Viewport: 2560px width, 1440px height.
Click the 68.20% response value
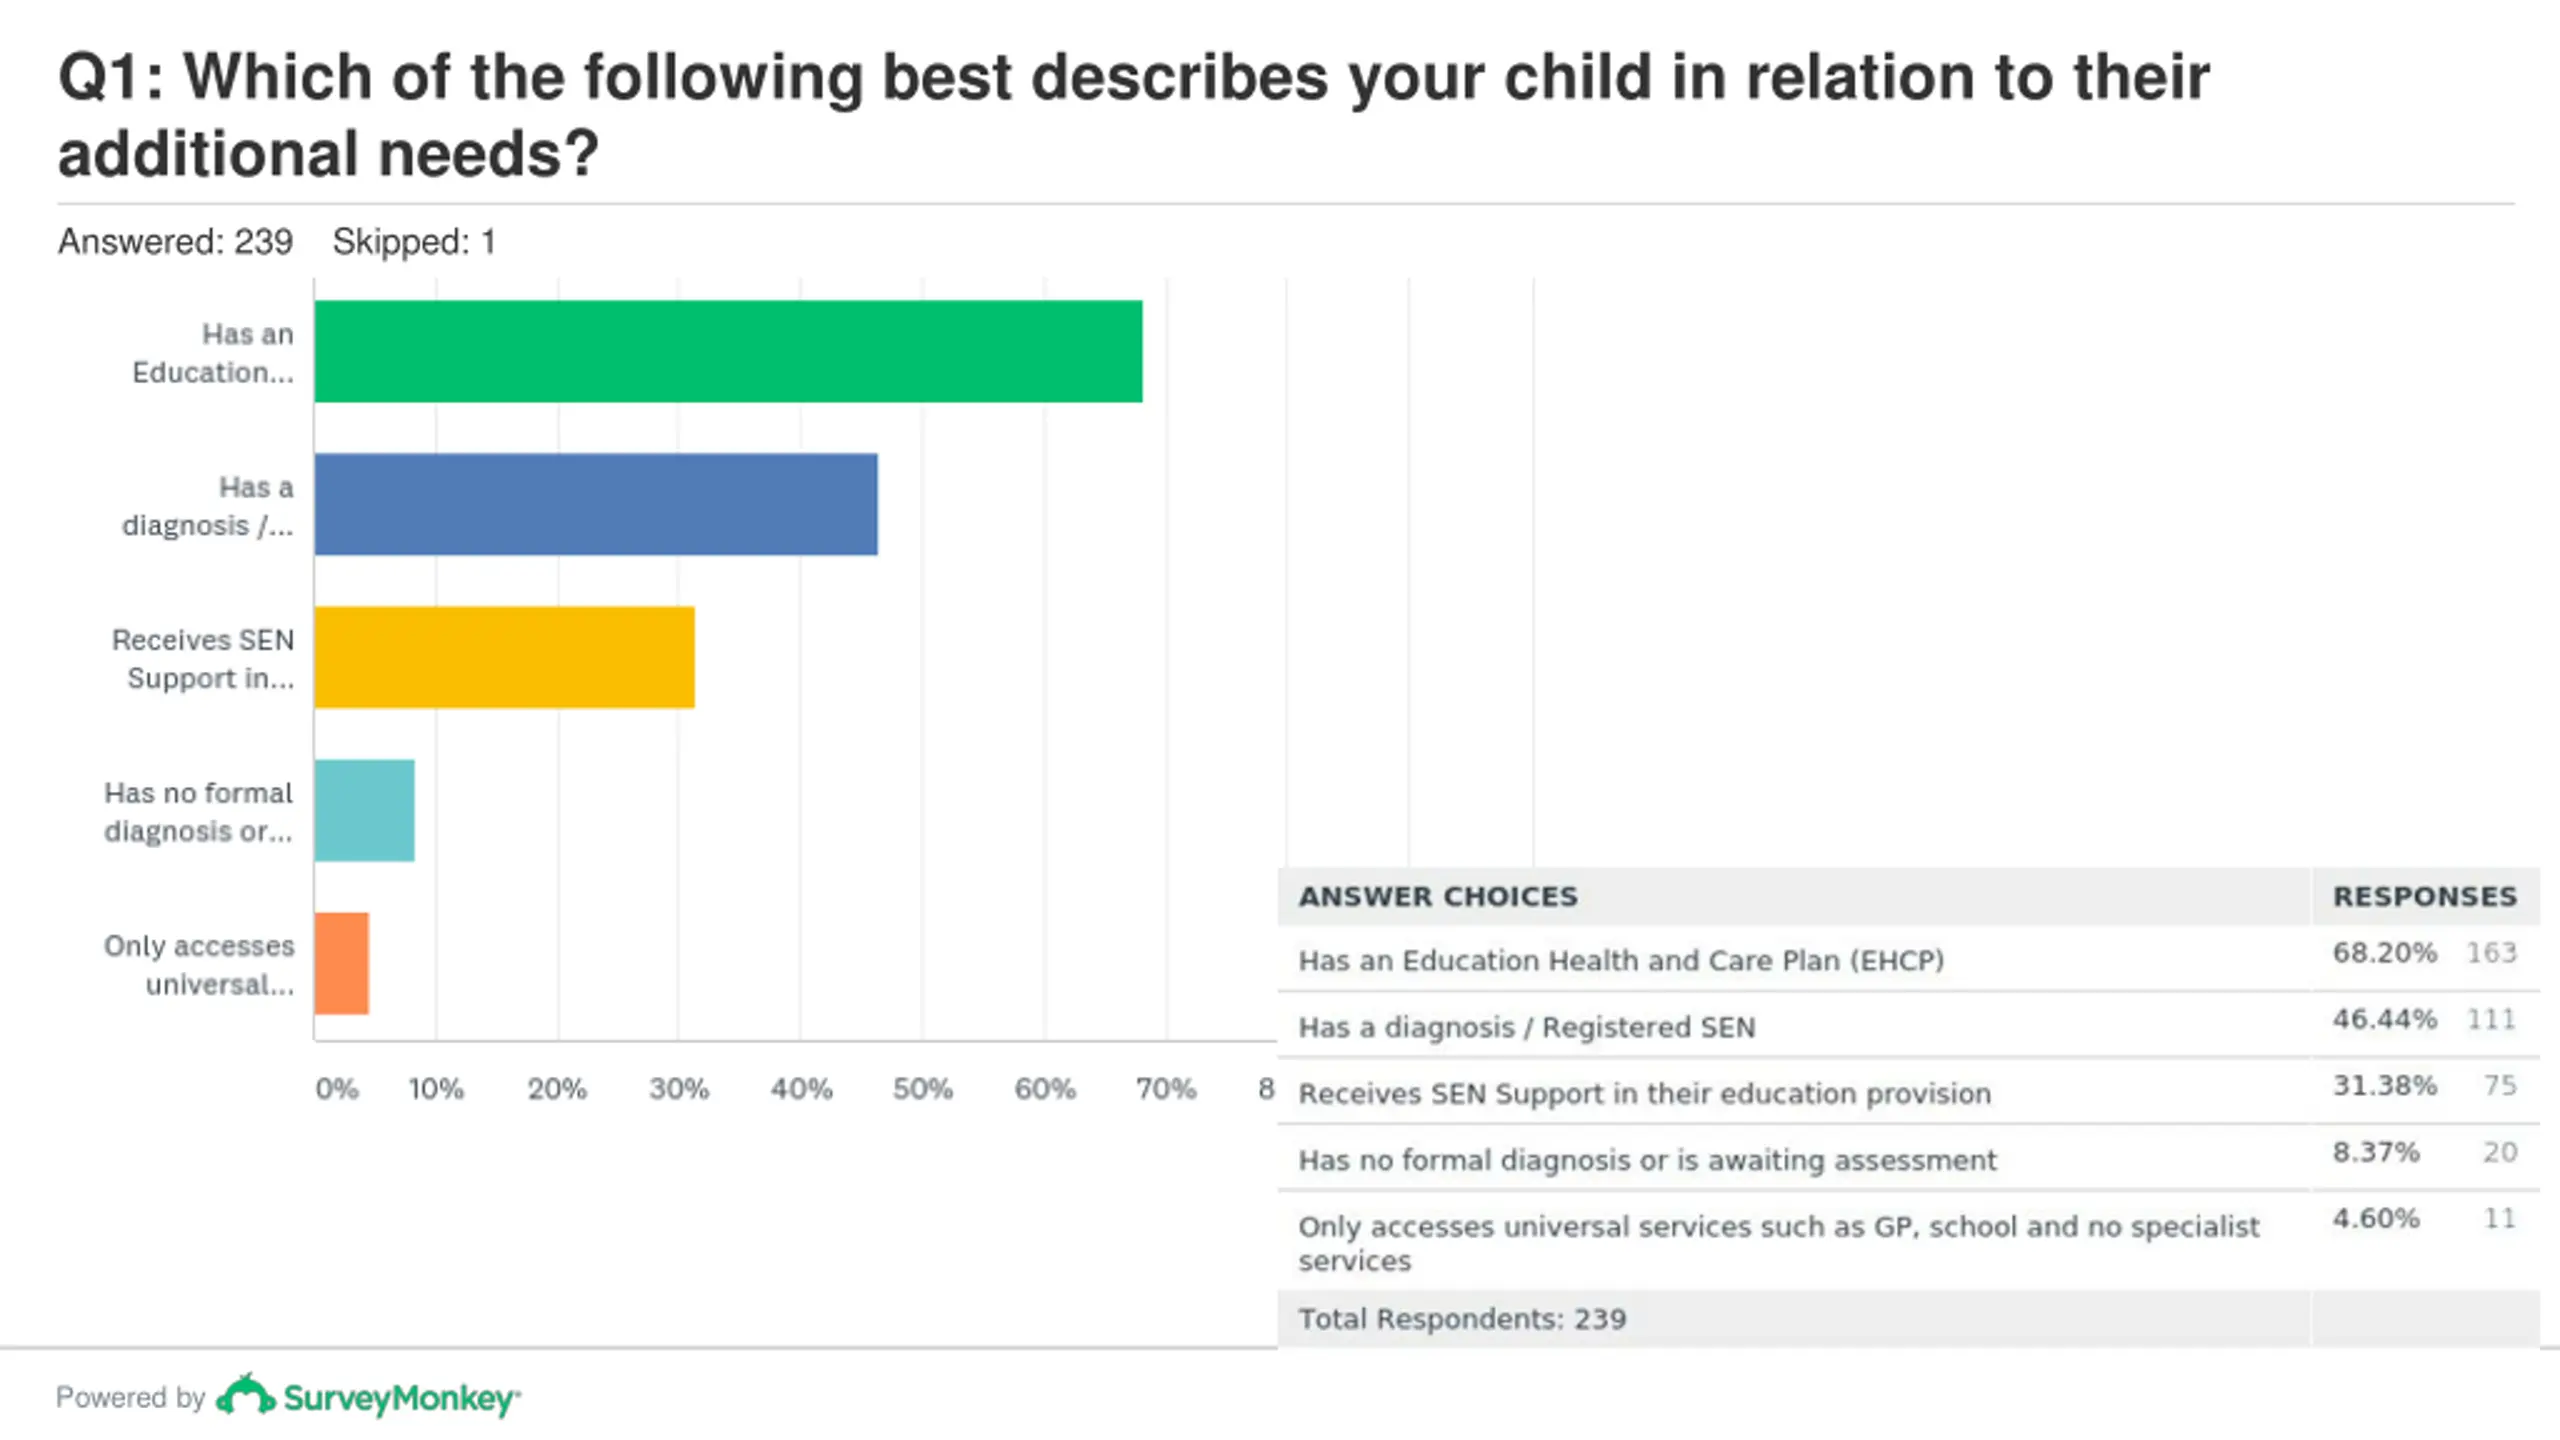(x=2384, y=952)
